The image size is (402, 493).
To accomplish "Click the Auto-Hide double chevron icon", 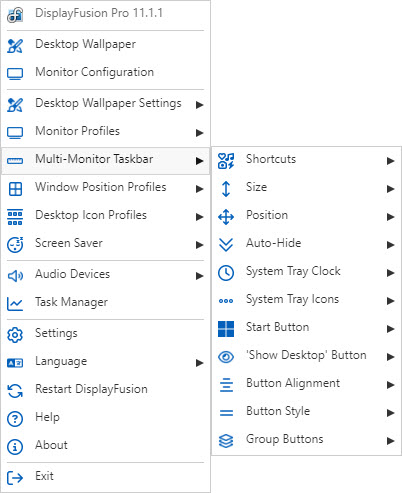I will pos(226,245).
